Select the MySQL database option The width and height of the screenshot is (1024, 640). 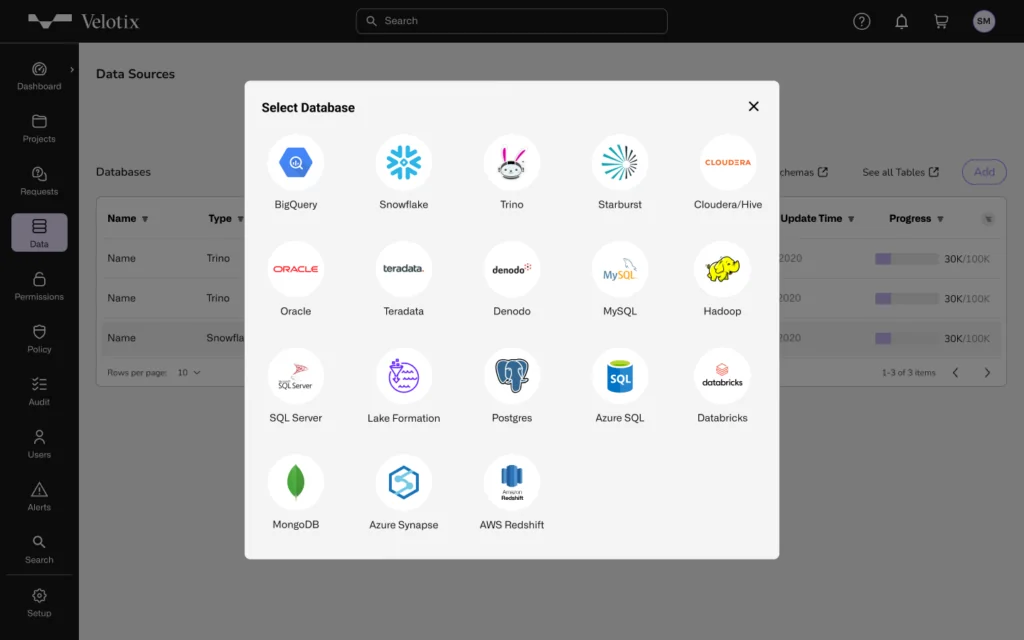pos(620,269)
